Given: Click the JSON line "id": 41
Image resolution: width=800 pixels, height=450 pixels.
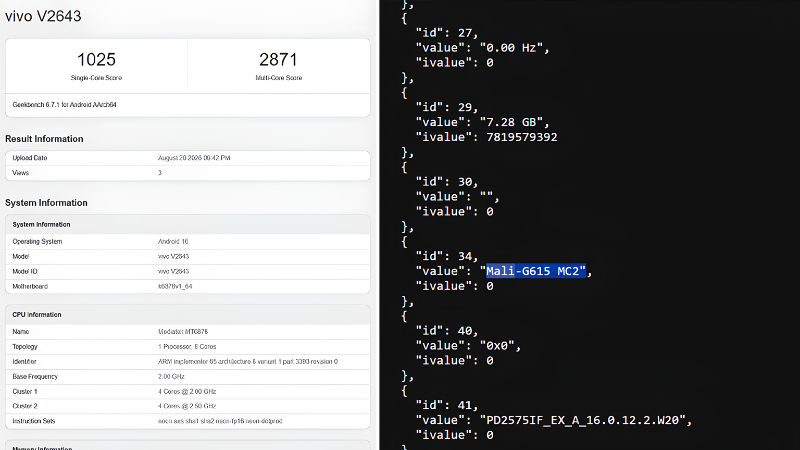Looking at the screenshot, I should coord(447,406).
